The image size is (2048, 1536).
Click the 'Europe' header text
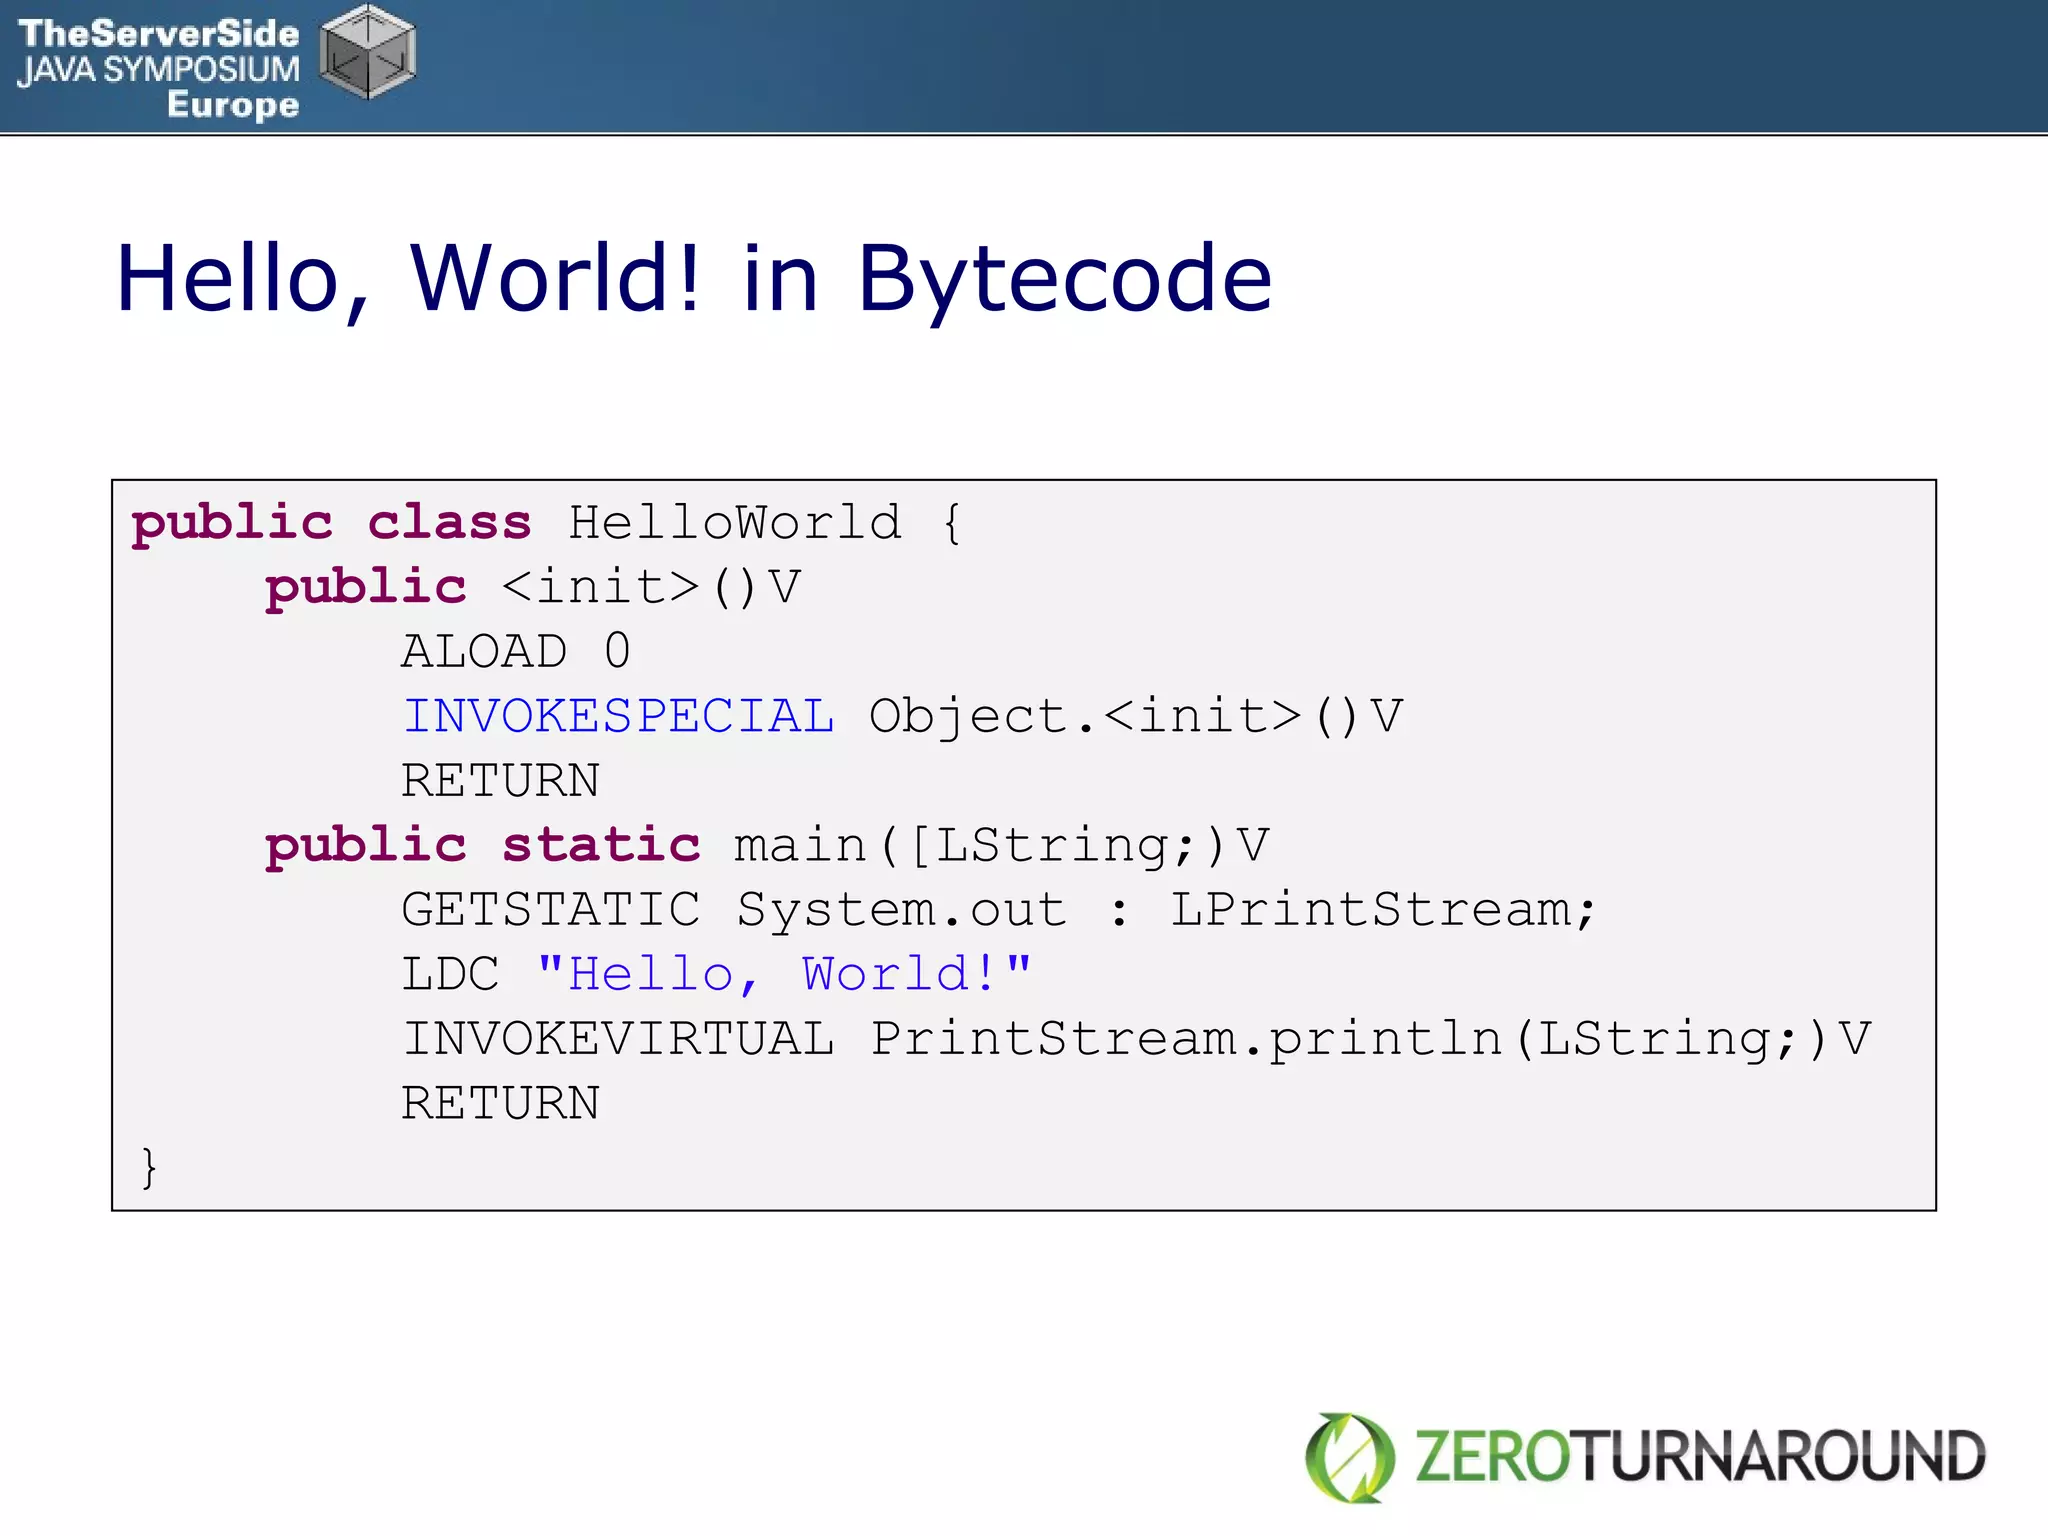click(x=233, y=105)
